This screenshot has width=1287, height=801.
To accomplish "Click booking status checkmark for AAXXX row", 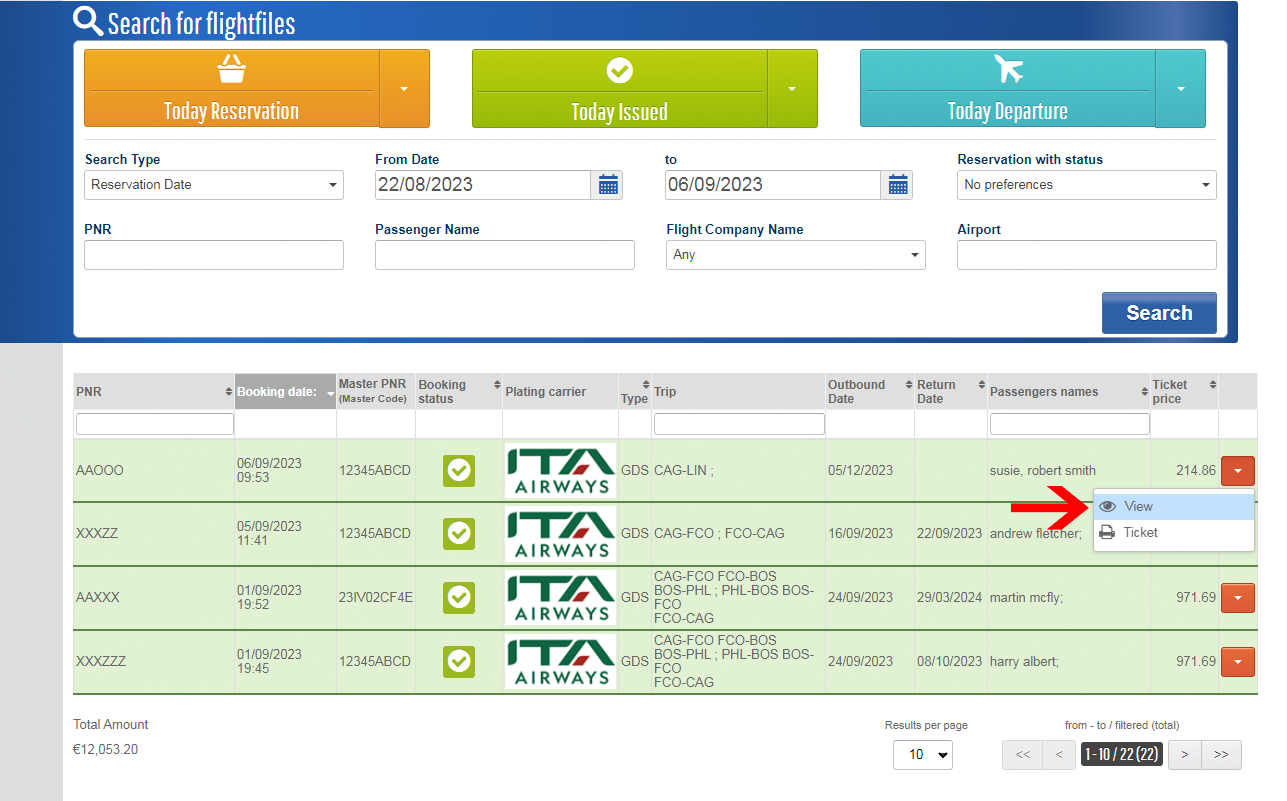I will [459, 597].
